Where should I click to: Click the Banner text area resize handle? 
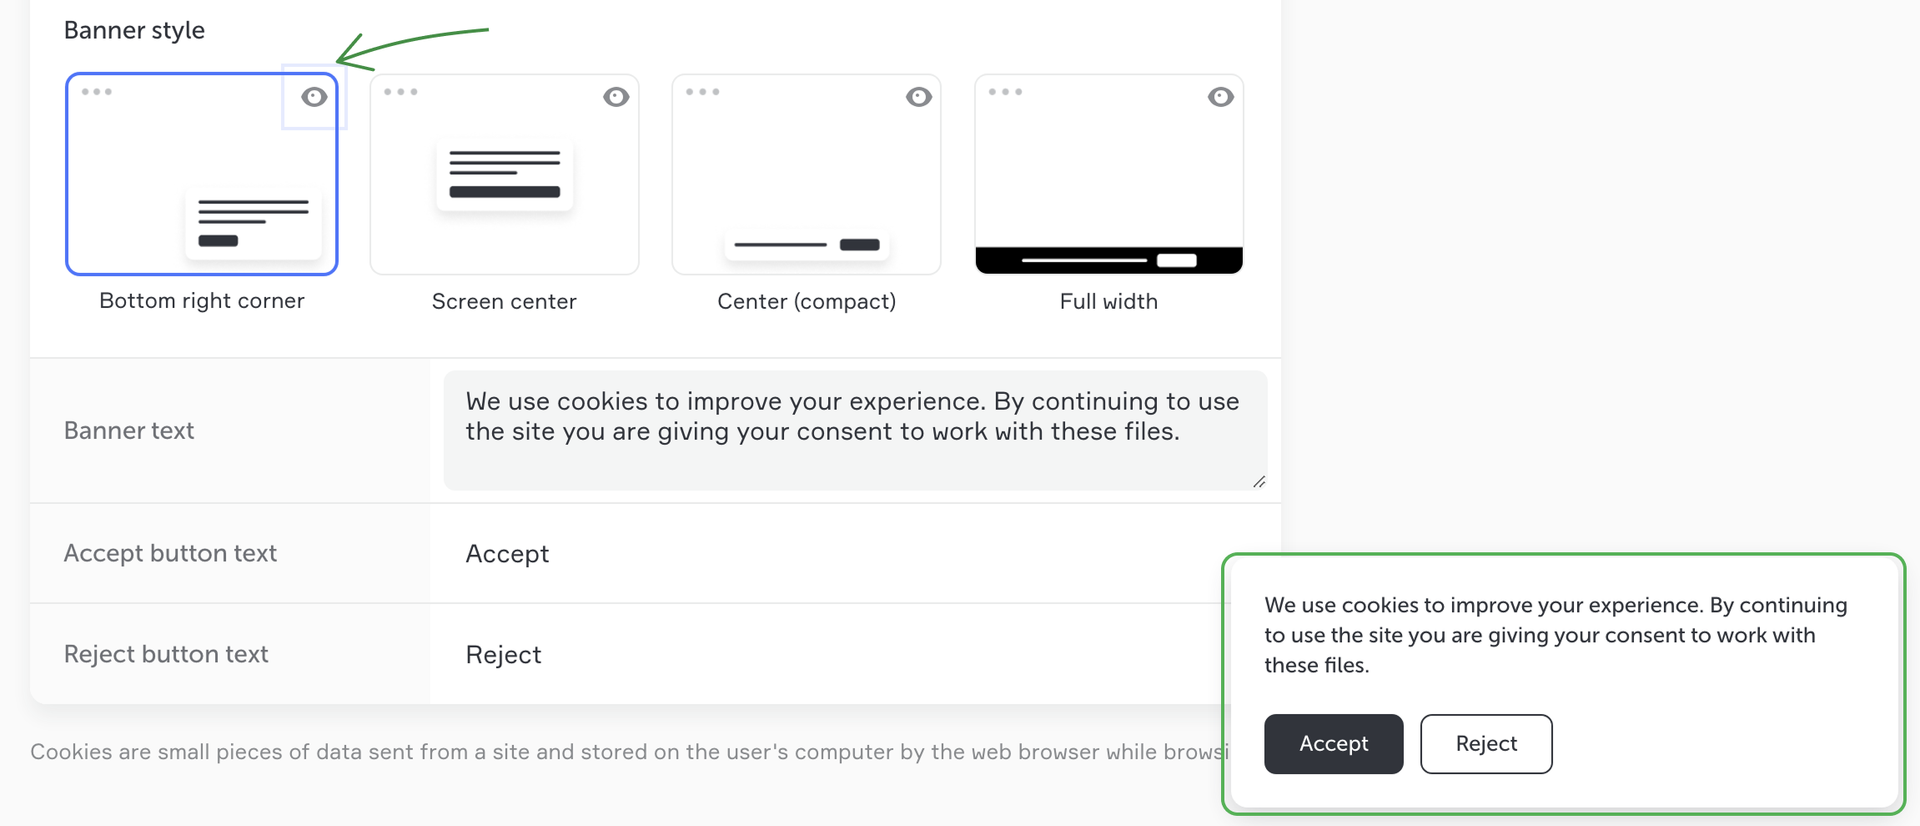tap(1259, 482)
